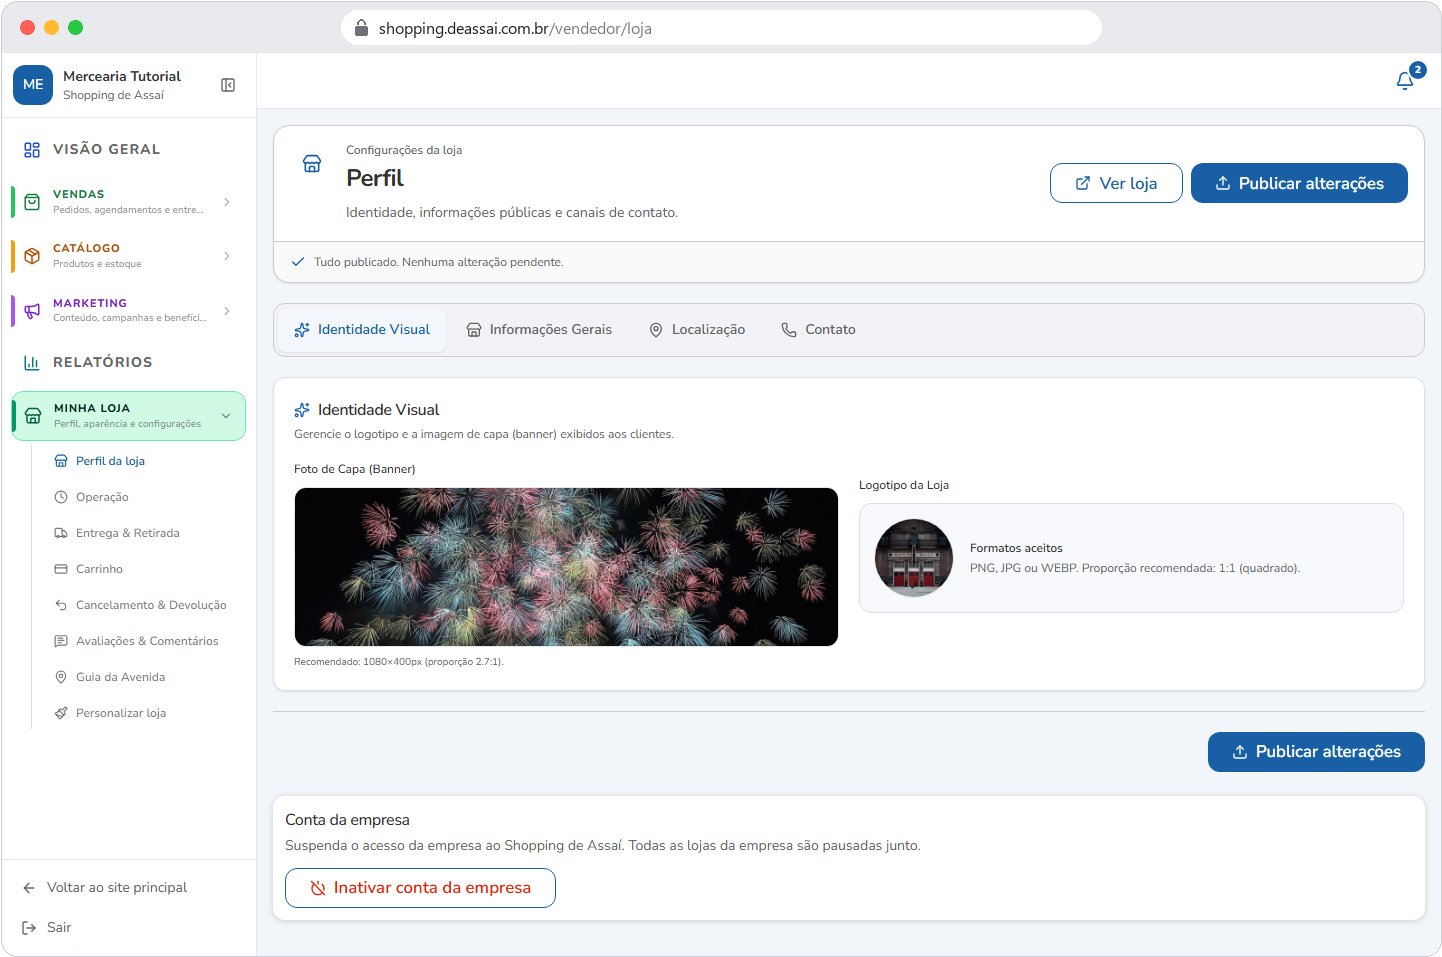Image resolution: width=1442 pixels, height=957 pixels.
Task: Click the Sair logout icon
Action: [29, 928]
